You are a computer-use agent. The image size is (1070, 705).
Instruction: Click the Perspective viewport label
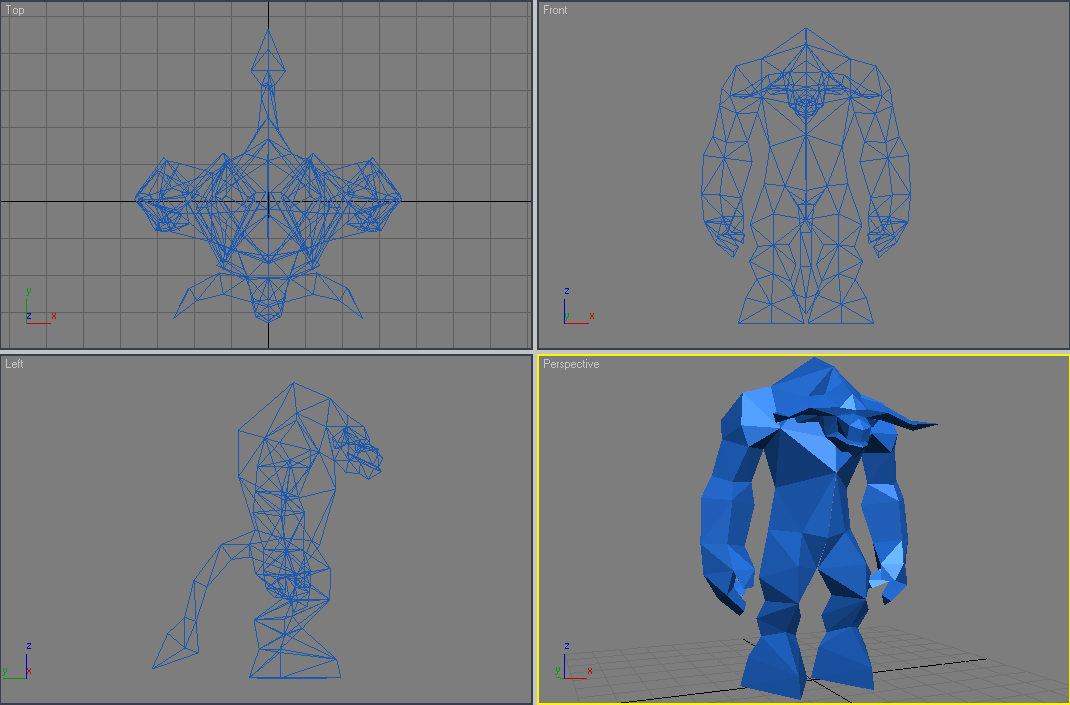coord(570,364)
